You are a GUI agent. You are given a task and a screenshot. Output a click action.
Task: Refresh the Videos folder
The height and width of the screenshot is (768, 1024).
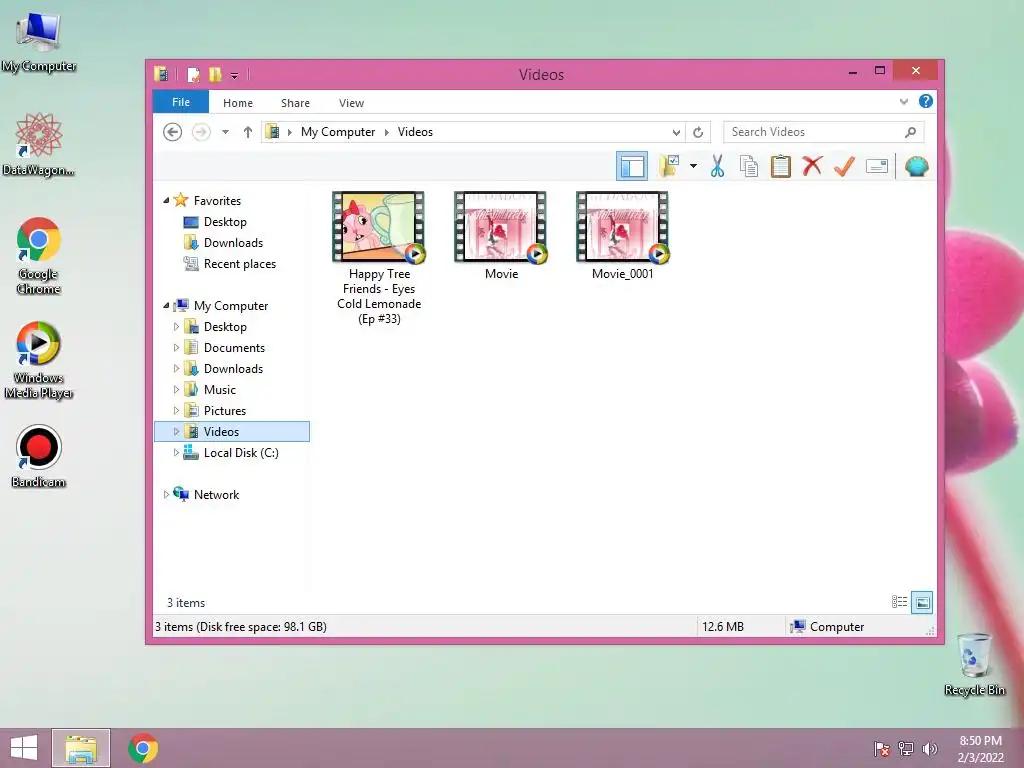[x=698, y=132]
